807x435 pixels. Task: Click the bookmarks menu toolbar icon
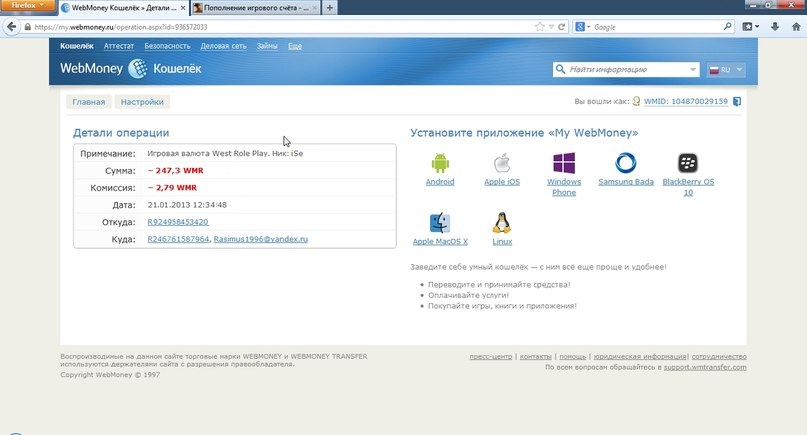coord(750,27)
